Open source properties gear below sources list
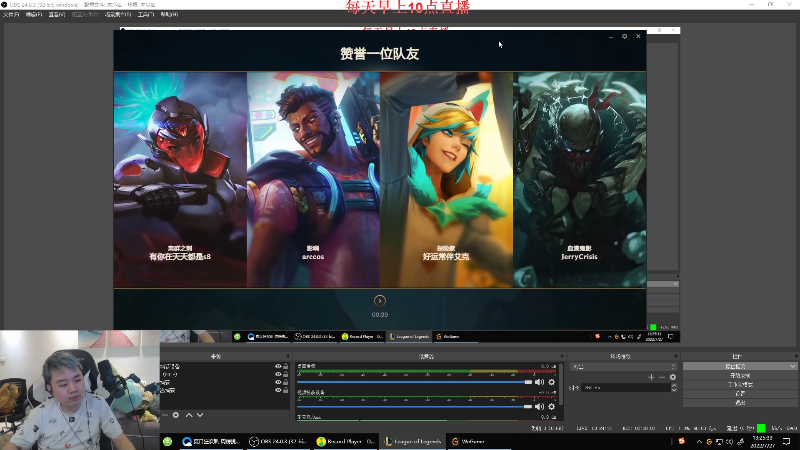This screenshot has height=450, width=800. click(176, 415)
